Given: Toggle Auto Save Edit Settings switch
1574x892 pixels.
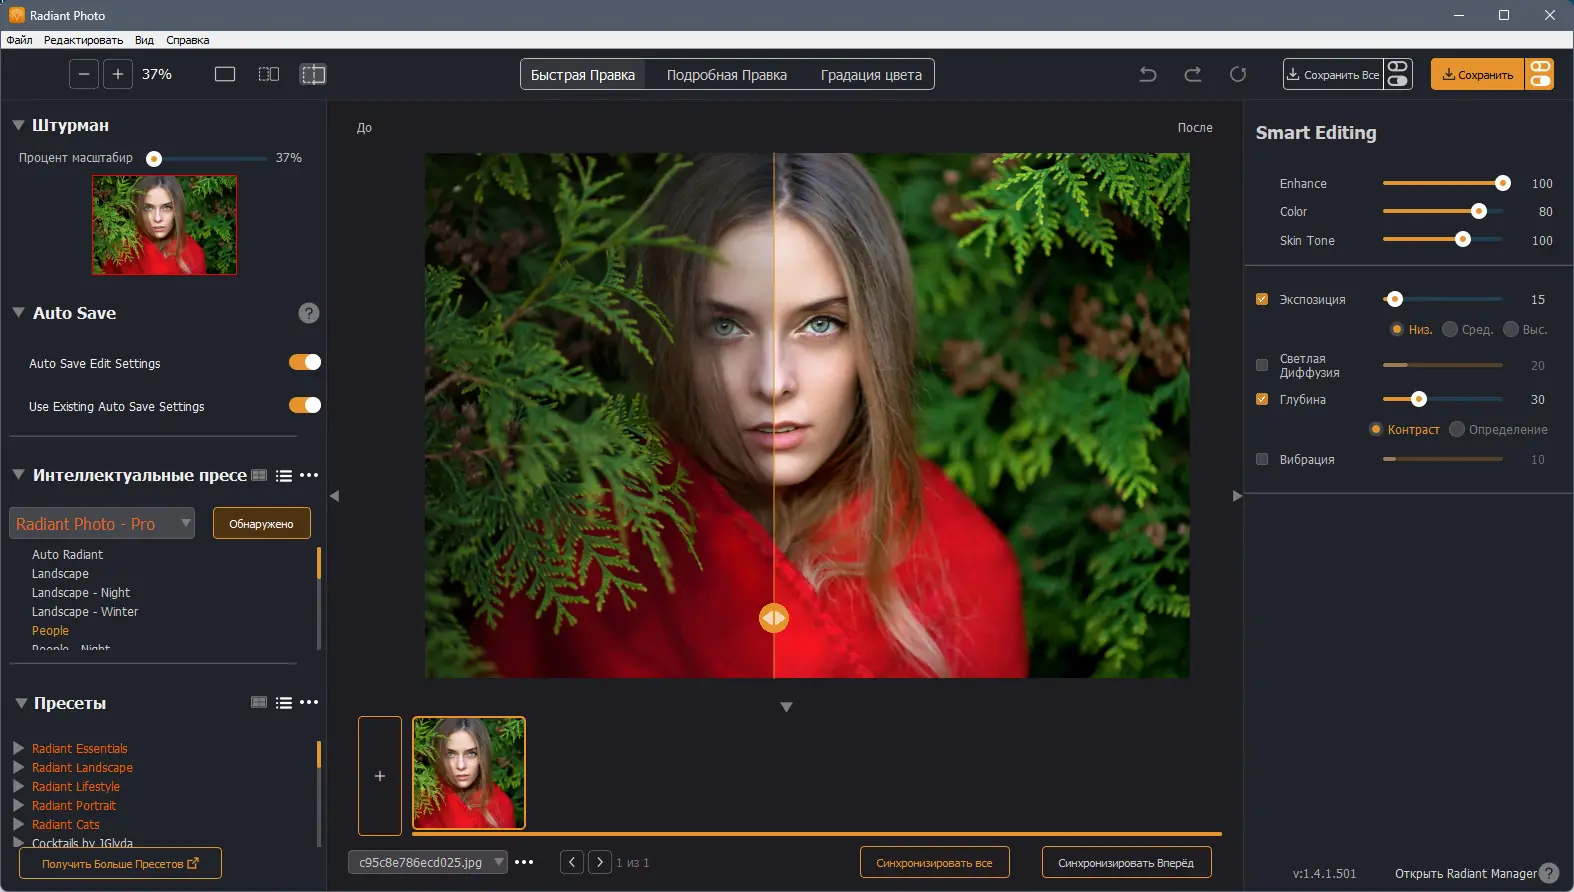Looking at the screenshot, I should (305, 362).
